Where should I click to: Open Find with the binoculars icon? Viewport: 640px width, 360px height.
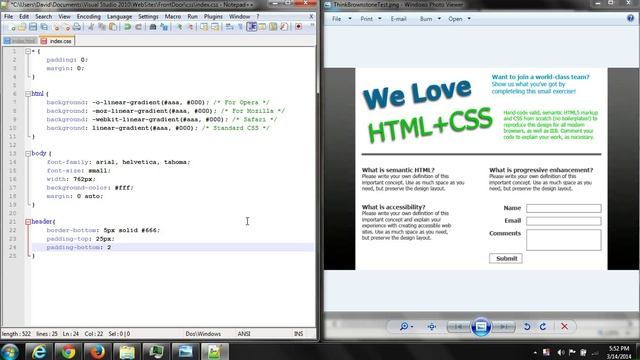point(153,27)
